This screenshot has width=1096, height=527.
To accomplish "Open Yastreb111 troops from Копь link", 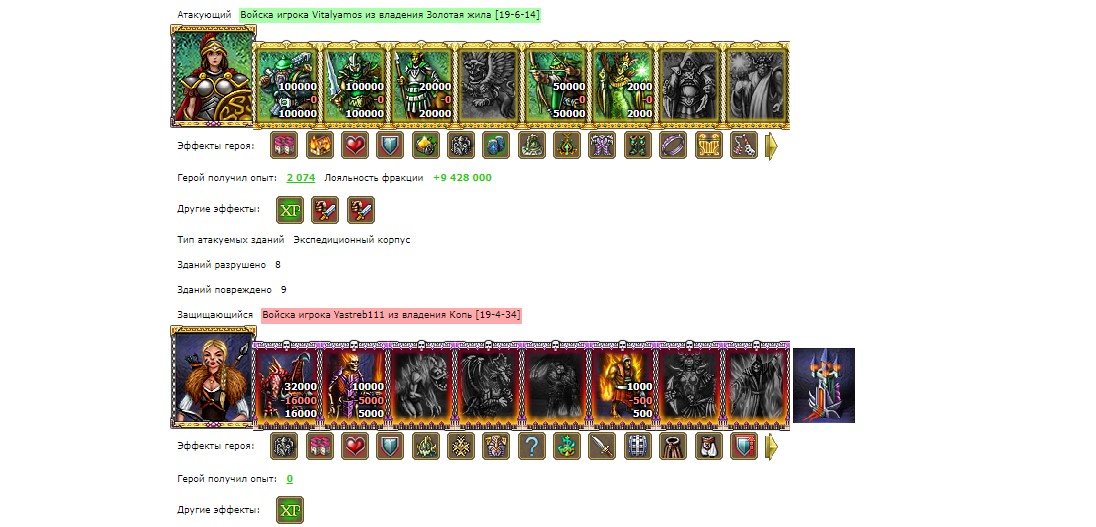I will click(x=391, y=315).
